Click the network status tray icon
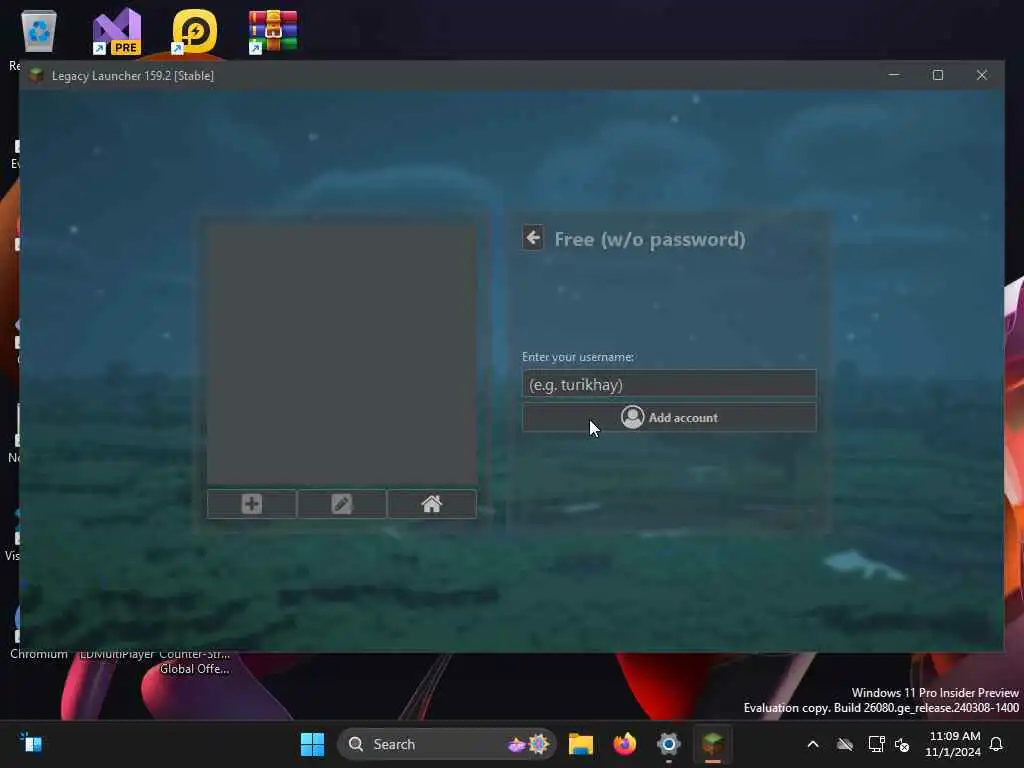Viewport: 1024px width, 768px height. [876, 744]
